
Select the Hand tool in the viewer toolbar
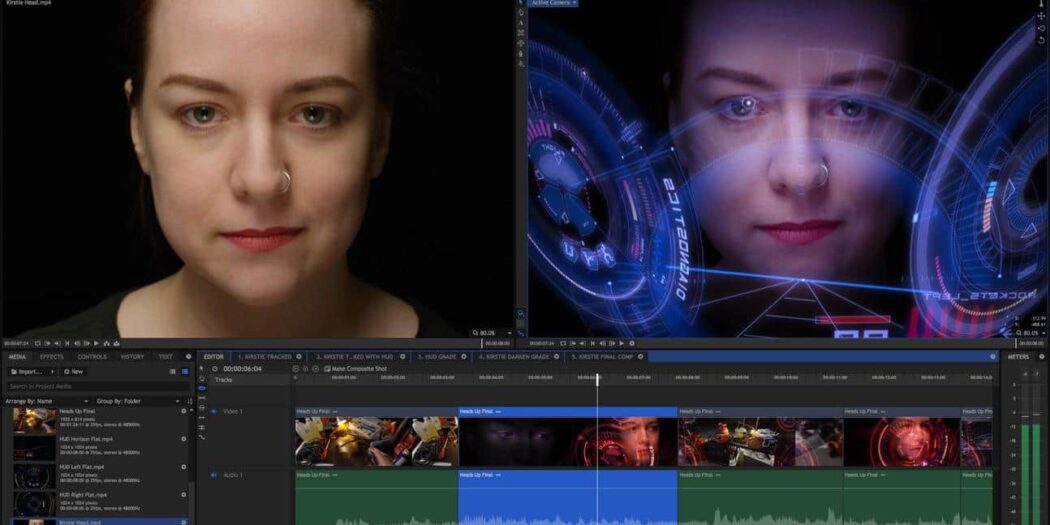coord(521,12)
